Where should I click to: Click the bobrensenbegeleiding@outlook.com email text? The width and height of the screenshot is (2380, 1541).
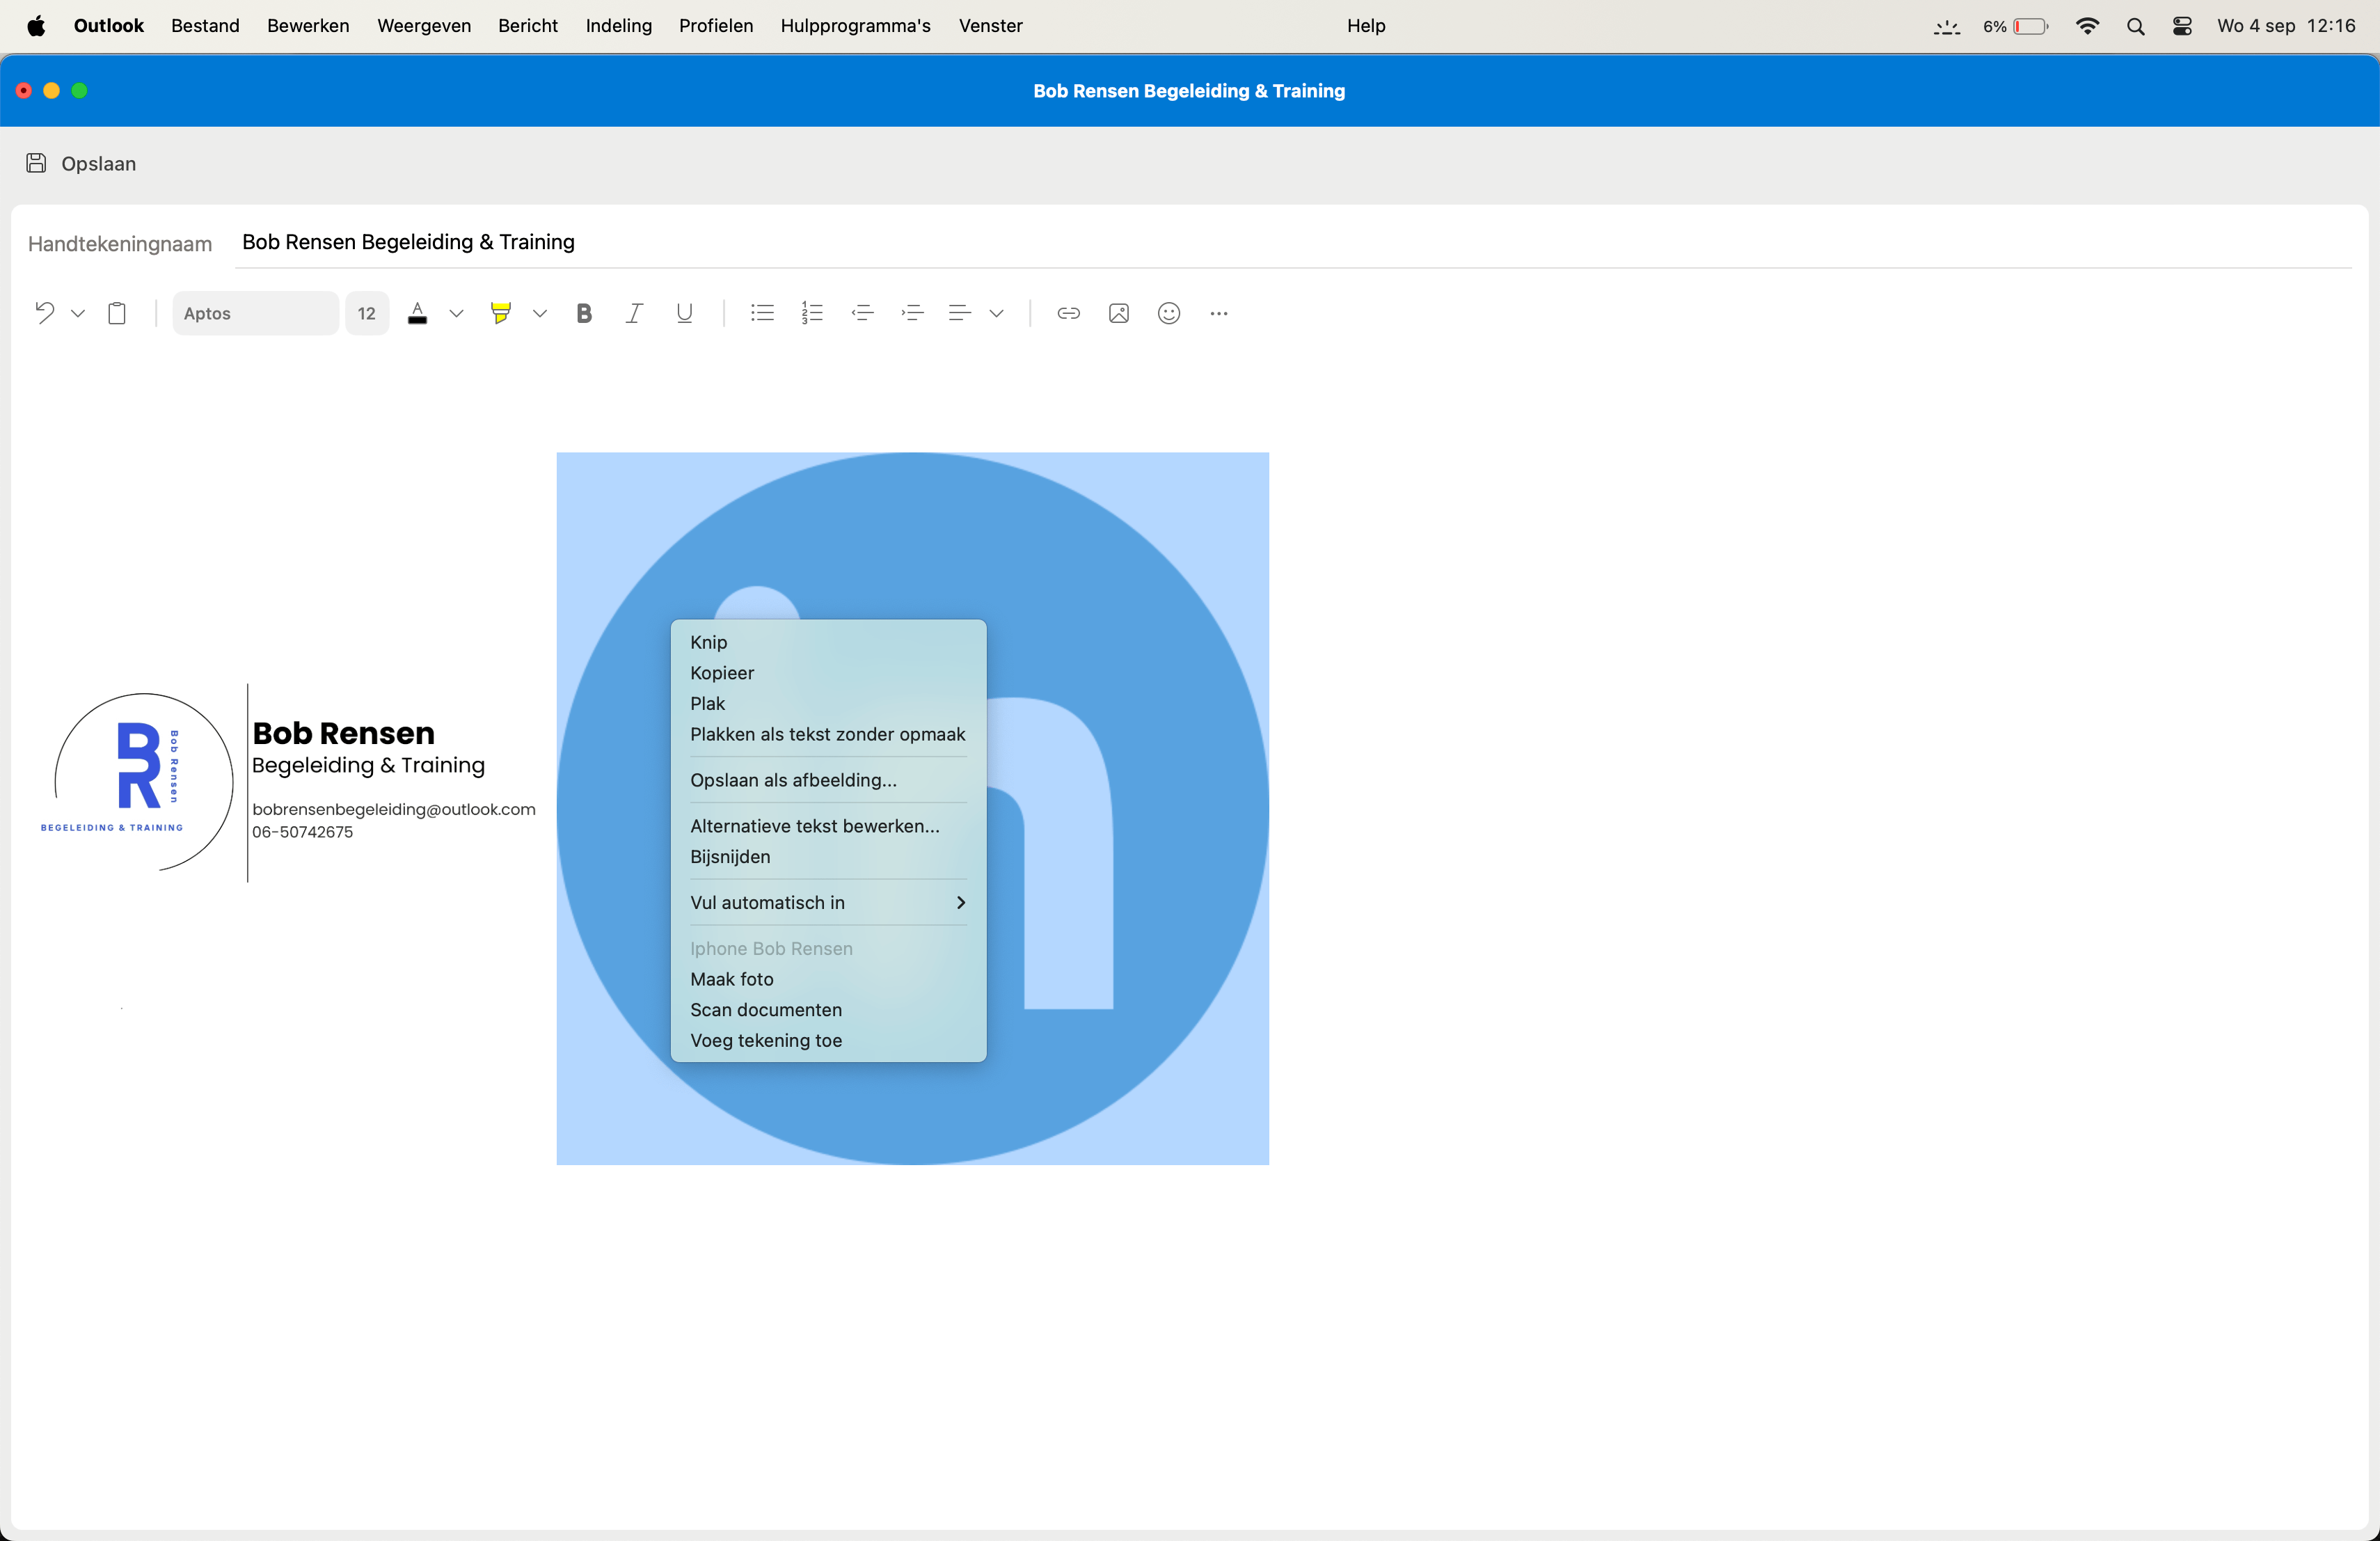394,809
